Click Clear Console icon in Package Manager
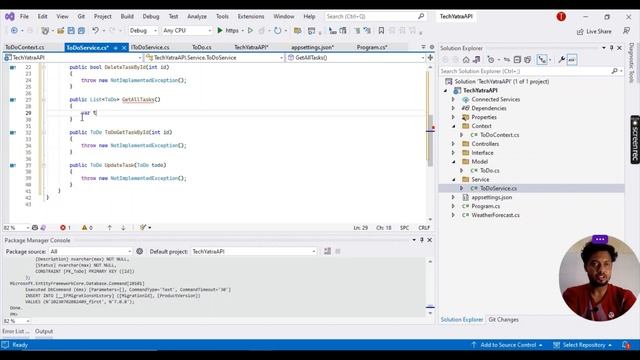This screenshot has width=640, height=360. 327,251
